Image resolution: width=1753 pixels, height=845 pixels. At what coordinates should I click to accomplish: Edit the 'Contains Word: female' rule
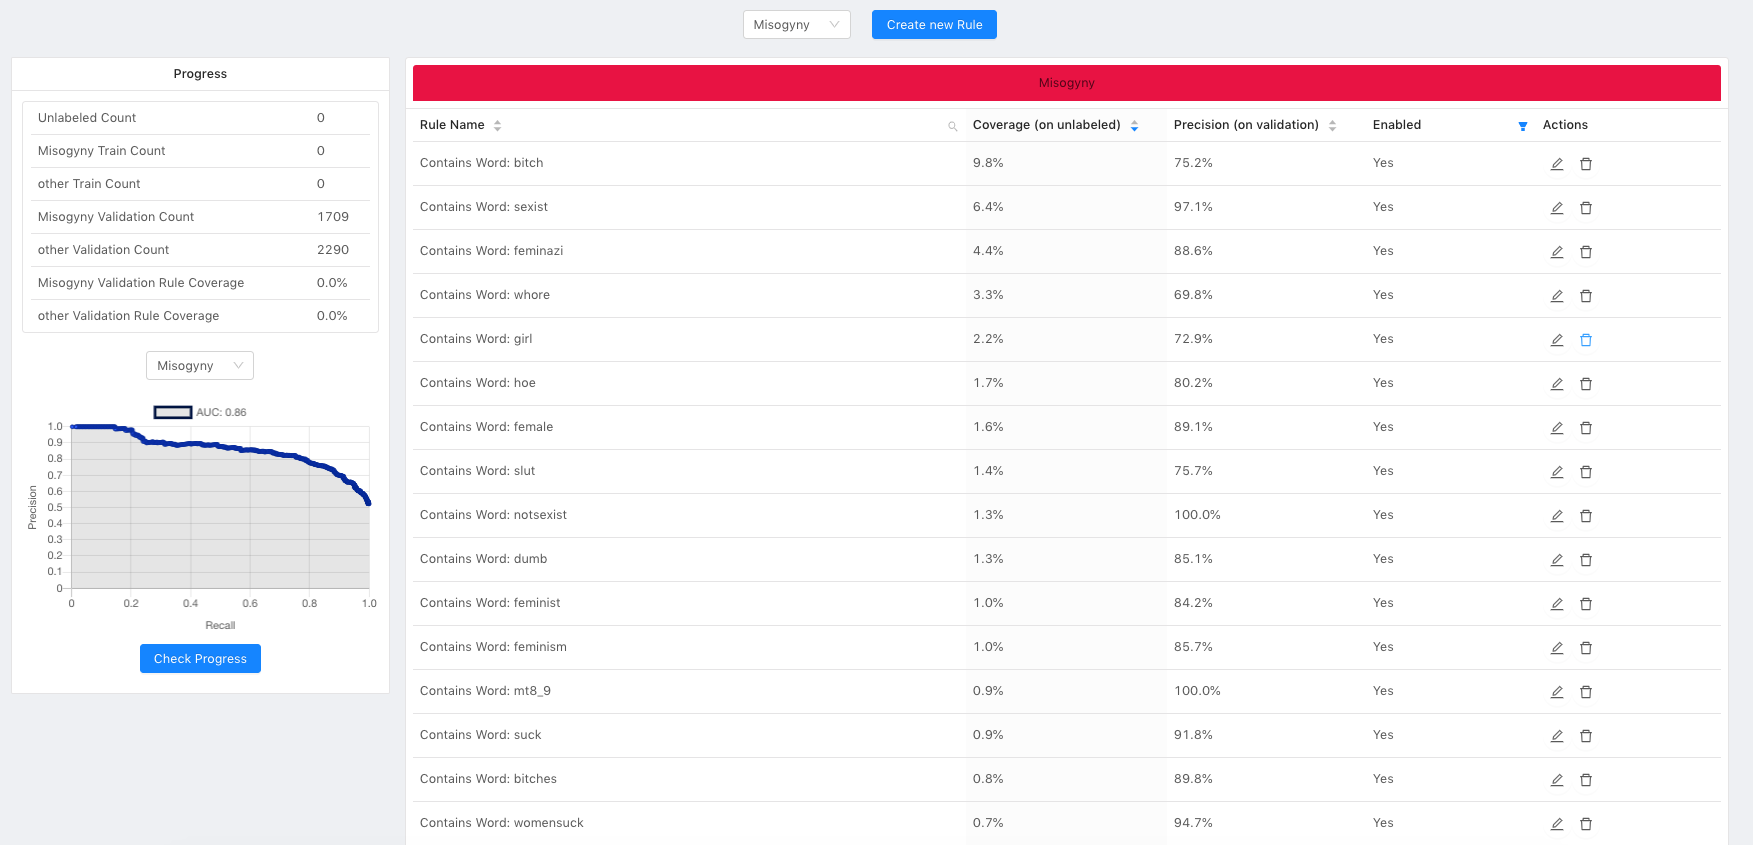pyautogui.click(x=1557, y=428)
